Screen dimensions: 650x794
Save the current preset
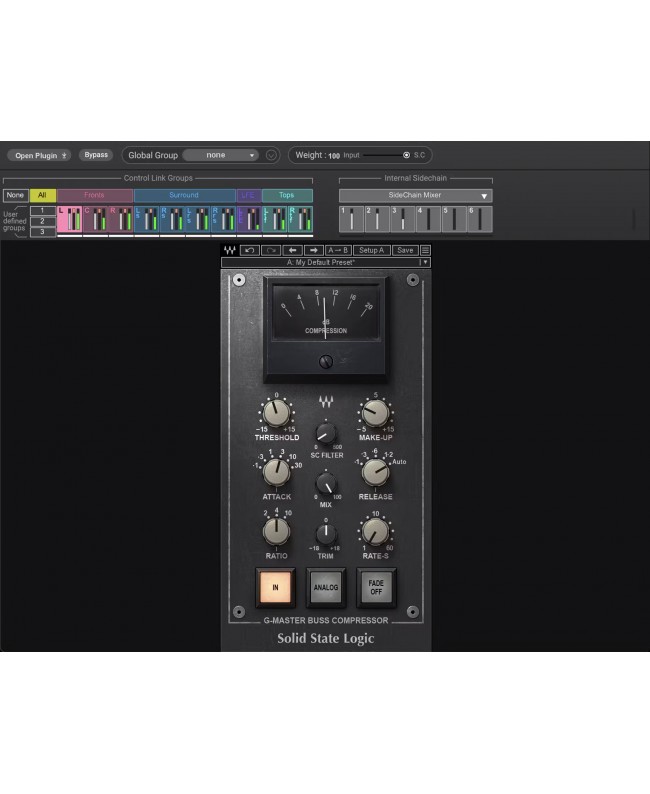point(405,250)
